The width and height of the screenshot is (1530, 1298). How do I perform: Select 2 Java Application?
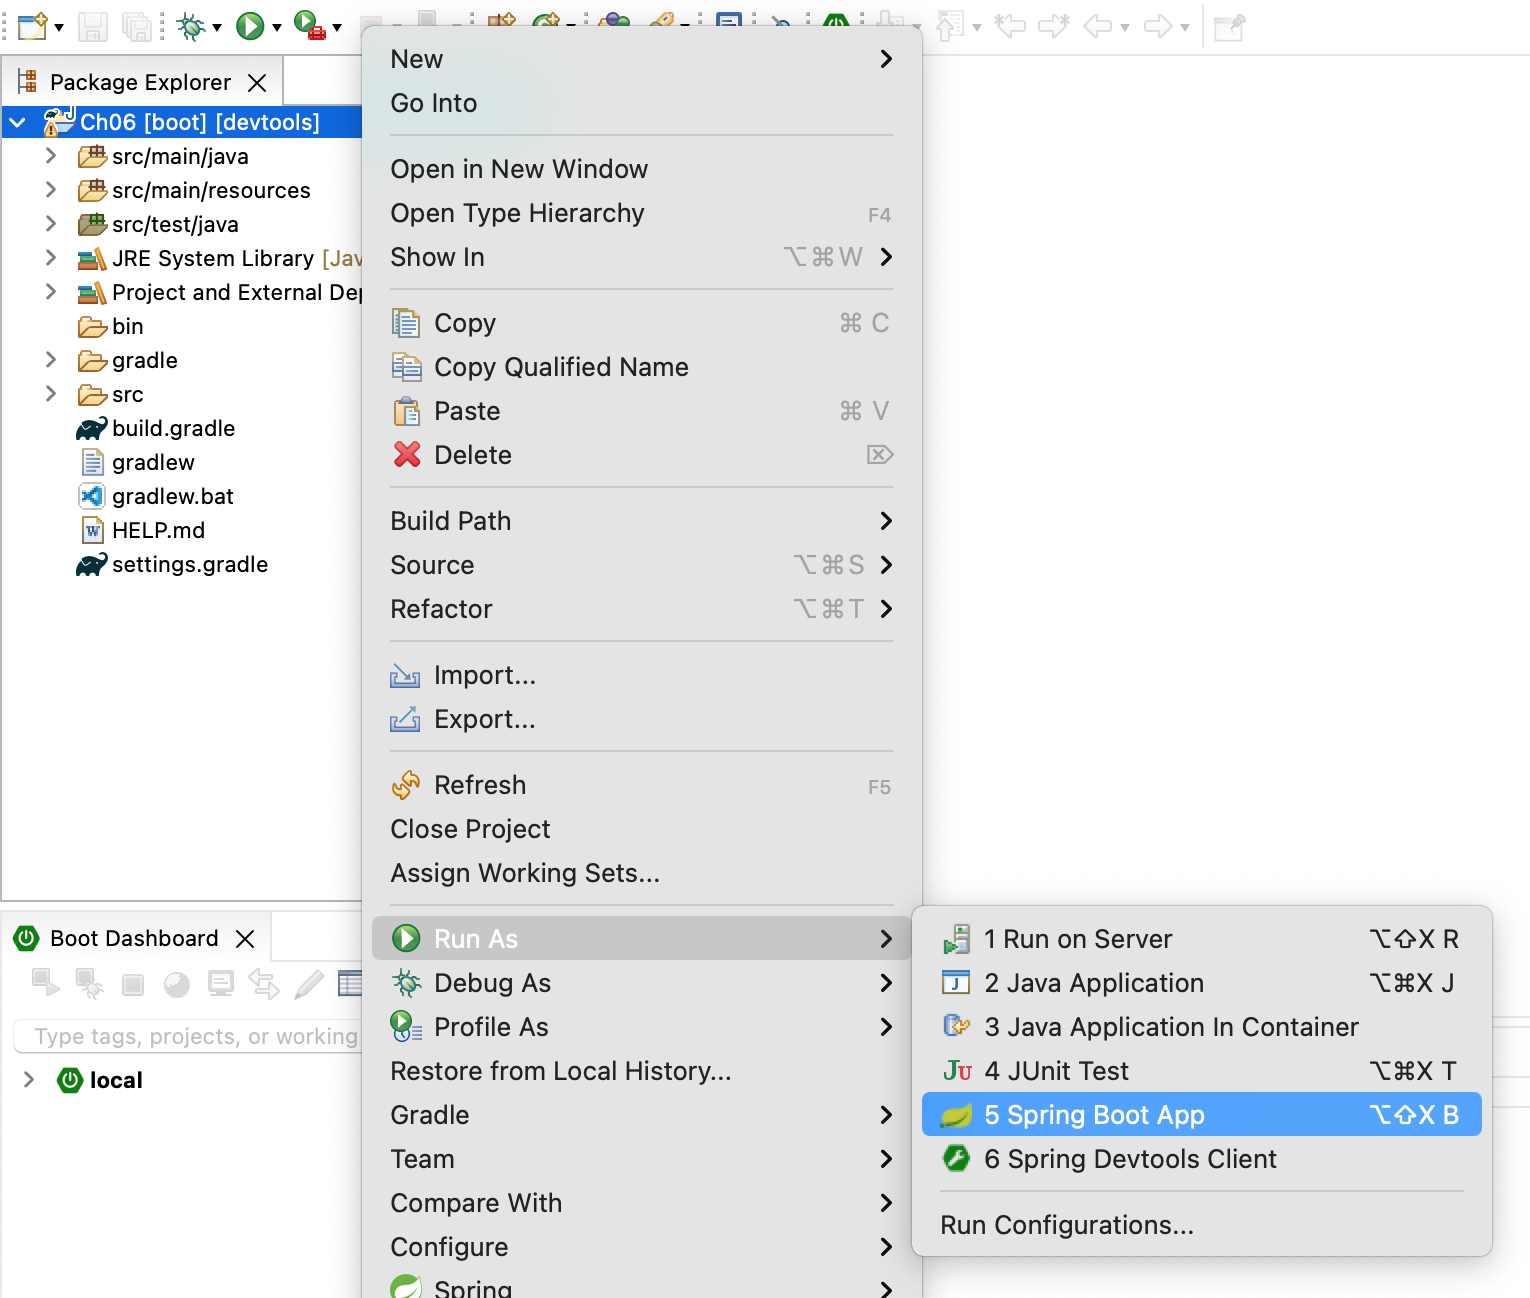tap(1202, 983)
